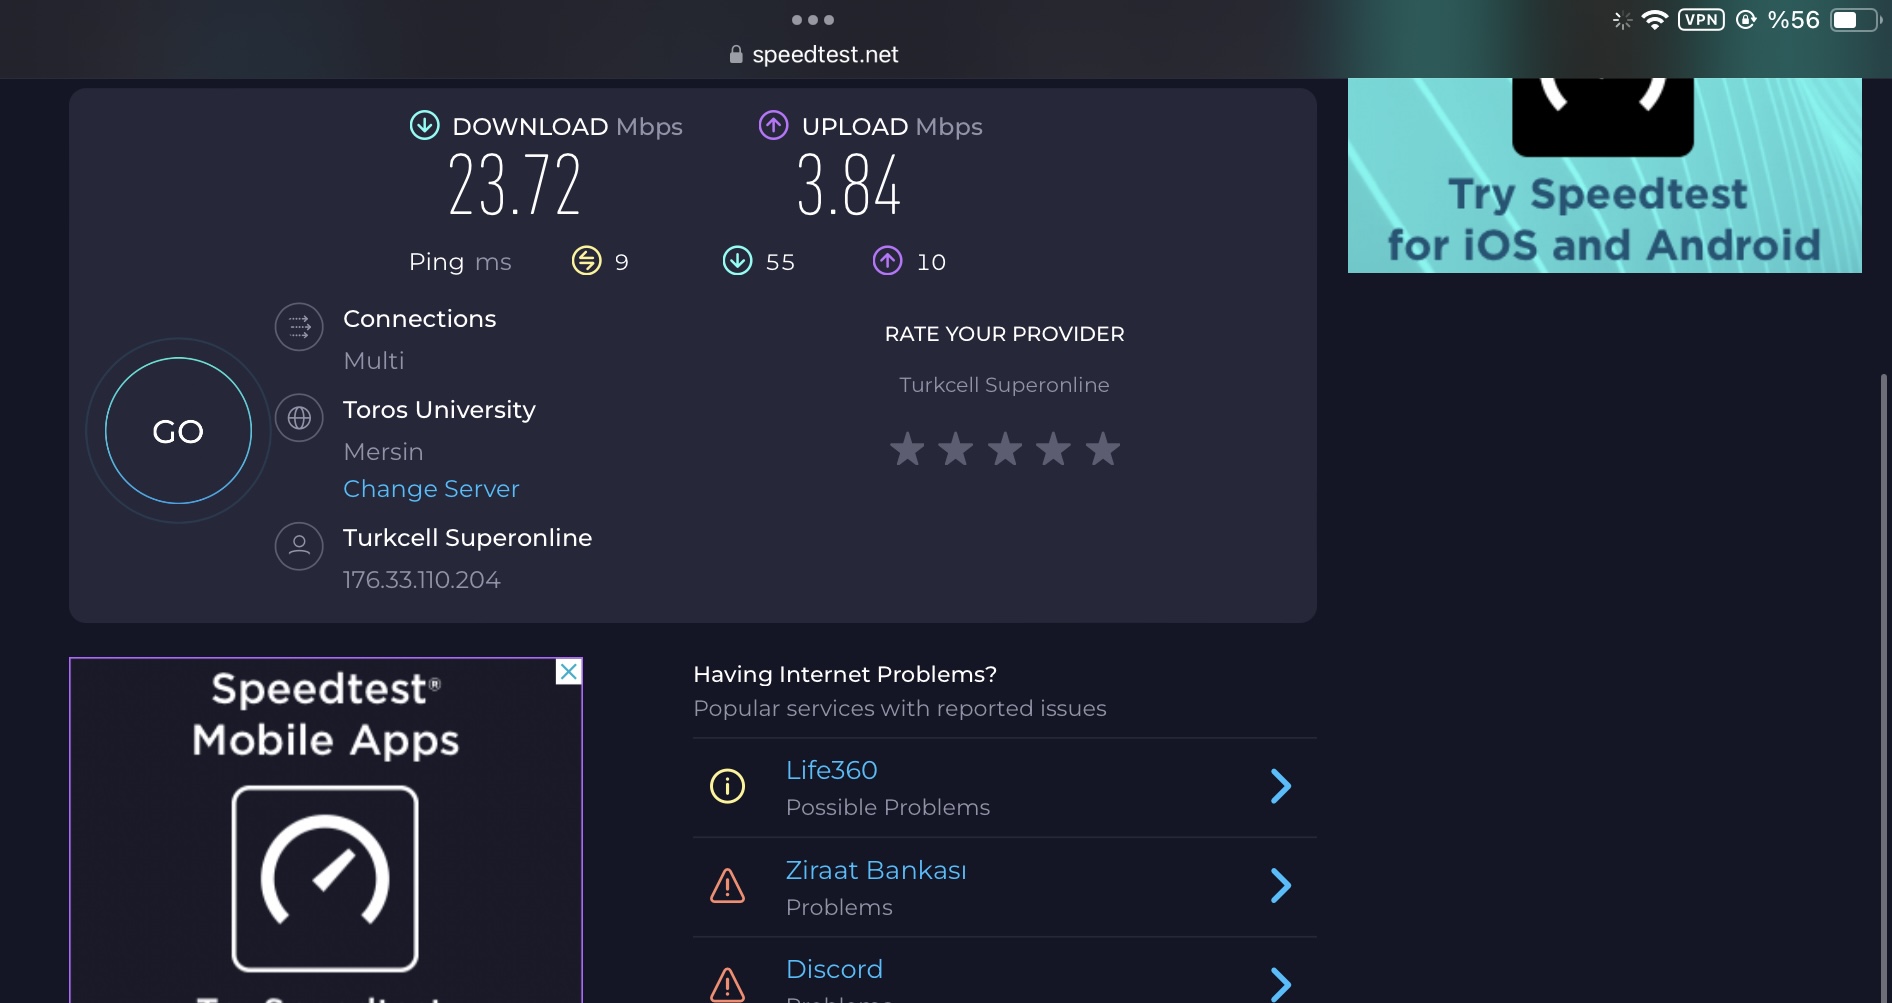Click the warning triangle next to Ziraat Bankası
Viewport: 1892px width, 1003px height.
(x=727, y=886)
